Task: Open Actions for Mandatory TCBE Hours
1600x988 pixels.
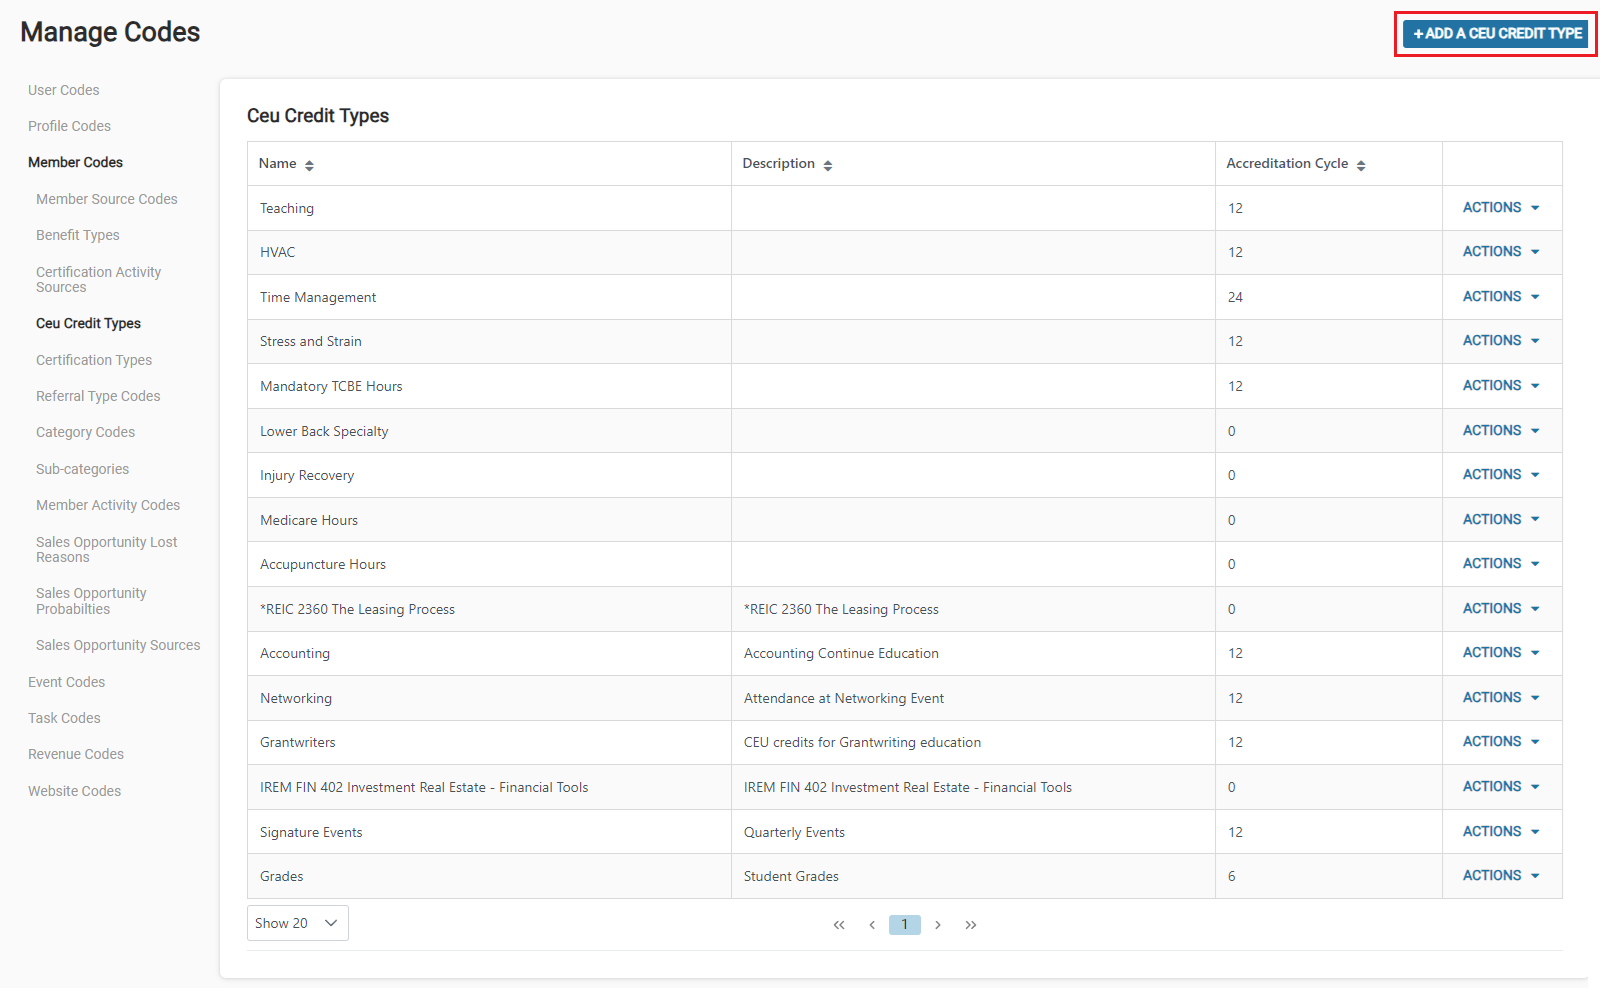Action: 1501,386
